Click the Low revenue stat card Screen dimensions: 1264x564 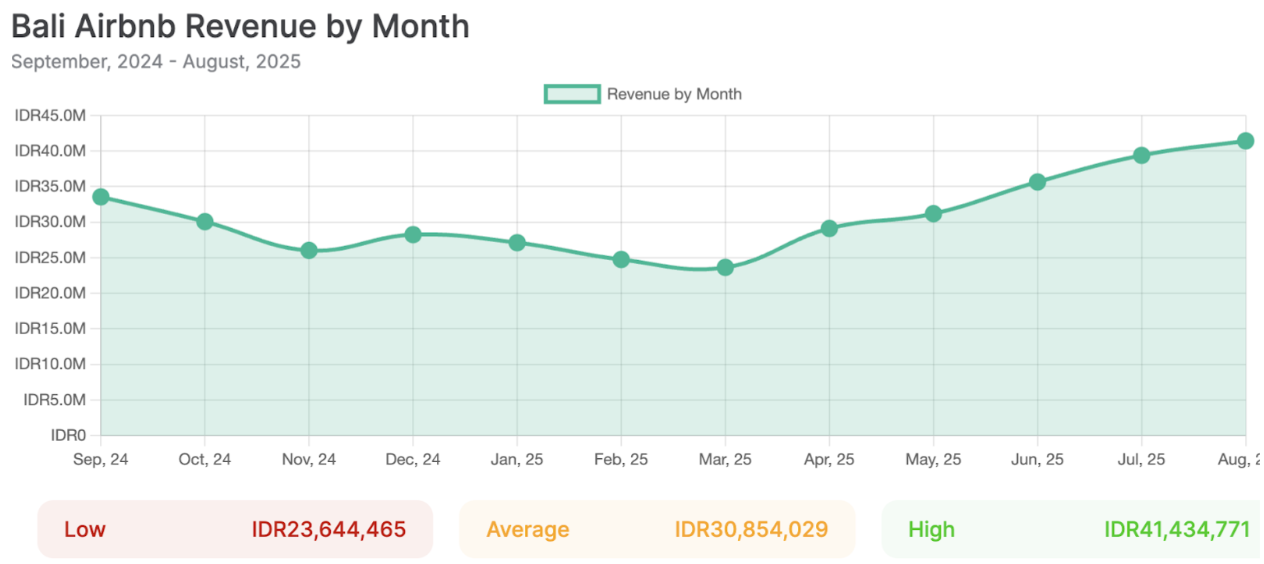click(235, 529)
